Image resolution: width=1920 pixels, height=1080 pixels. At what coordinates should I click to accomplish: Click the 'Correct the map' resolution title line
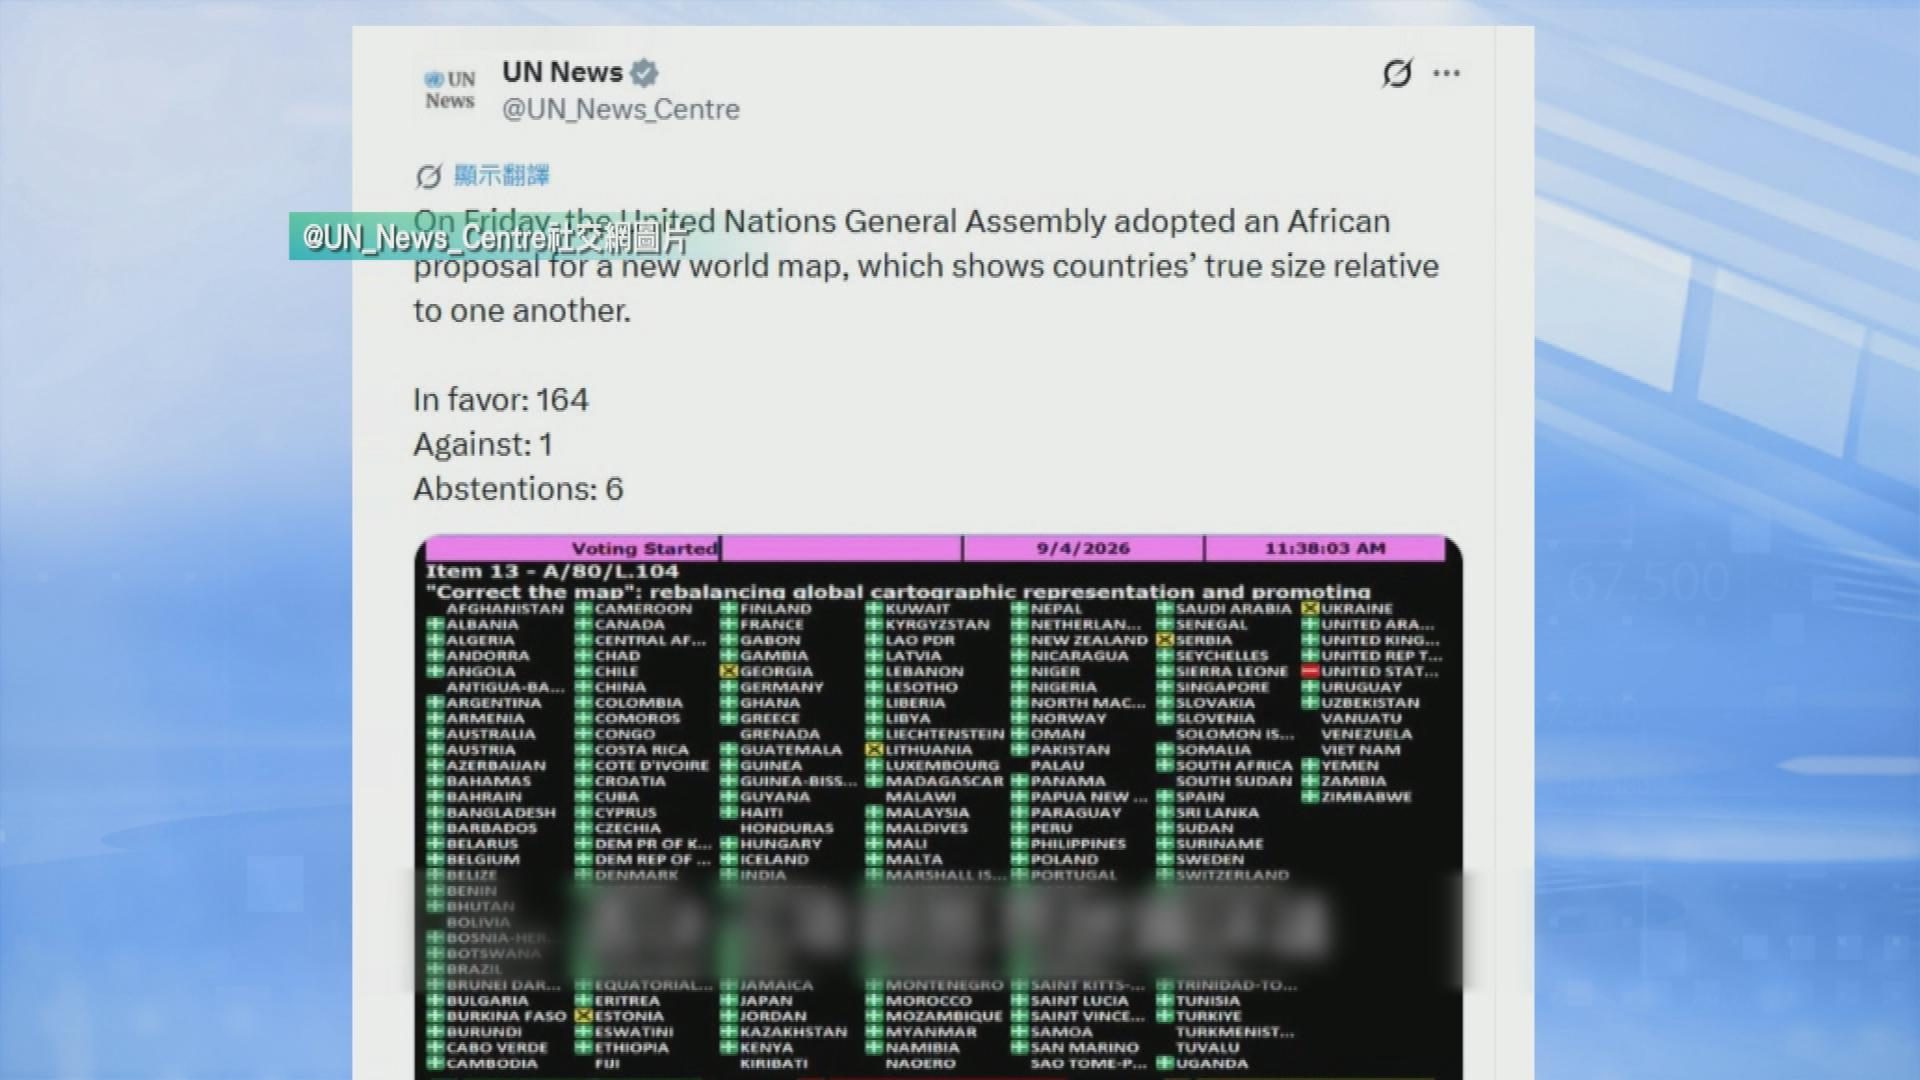(898, 591)
